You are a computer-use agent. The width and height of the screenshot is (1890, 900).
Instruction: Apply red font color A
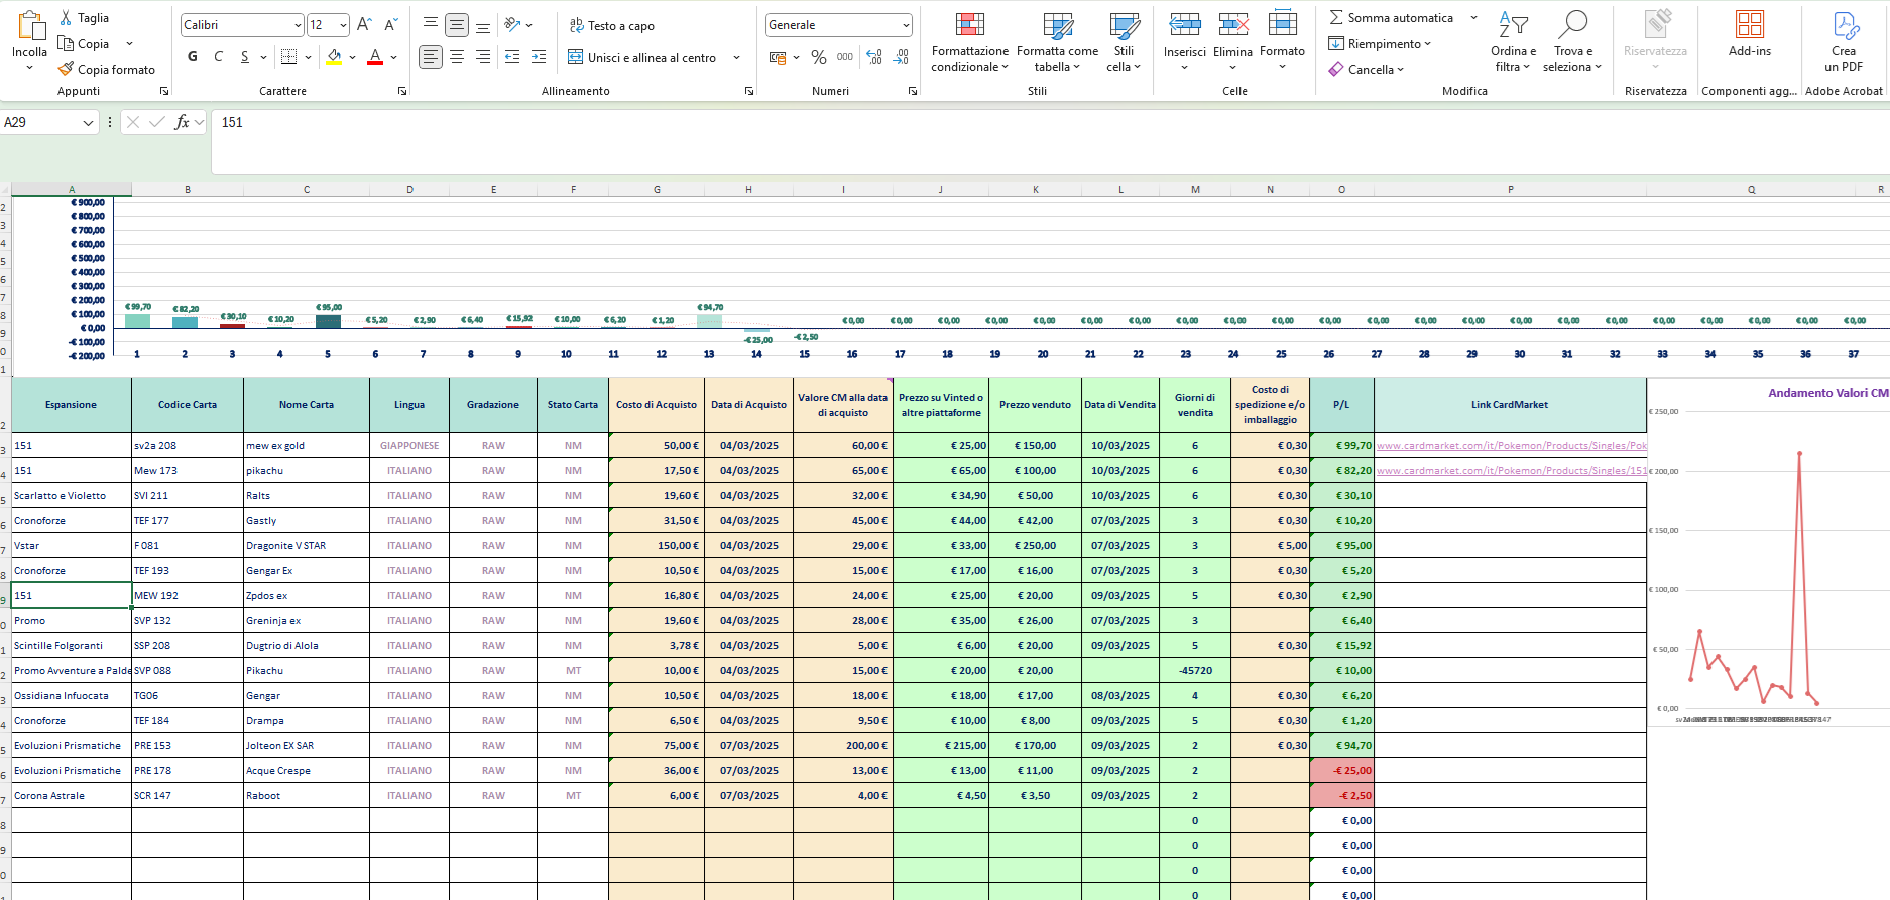coord(375,57)
